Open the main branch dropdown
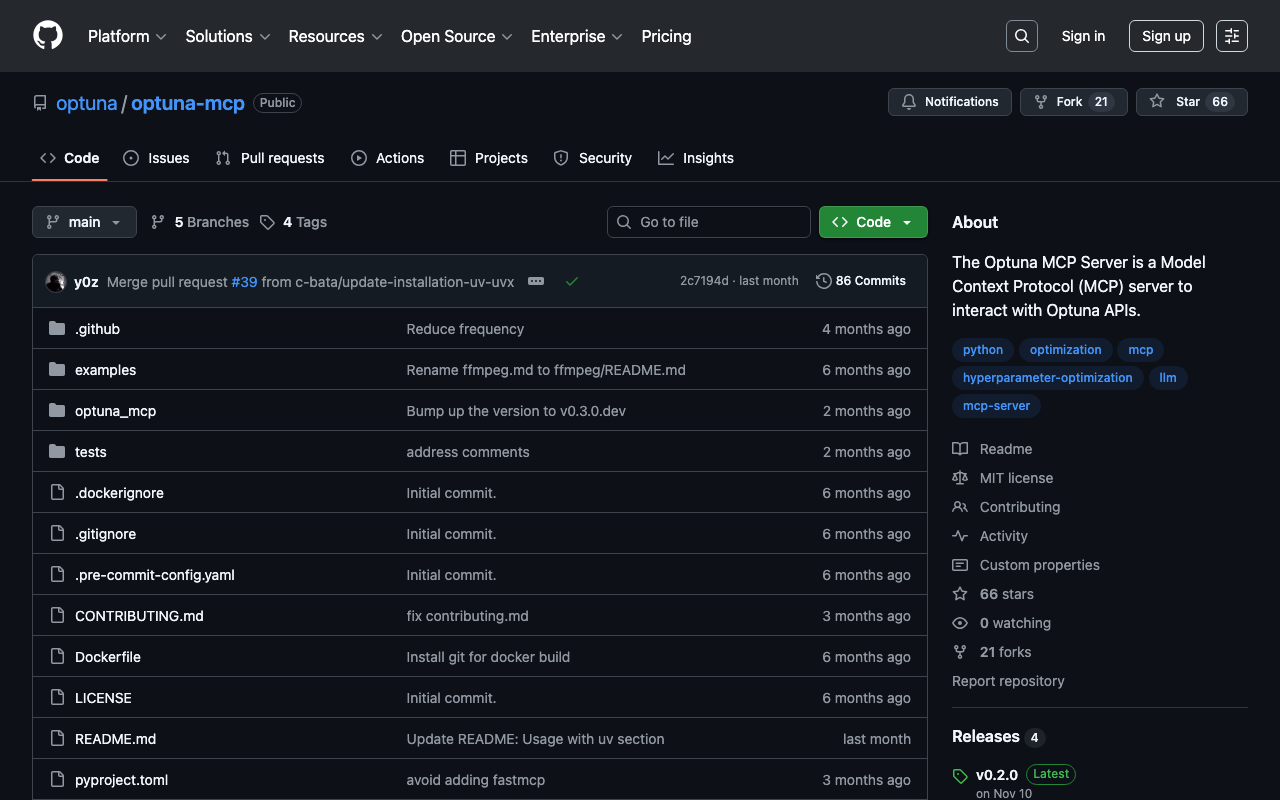Image resolution: width=1280 pixels, height=800 pixels. click(84, 222)
